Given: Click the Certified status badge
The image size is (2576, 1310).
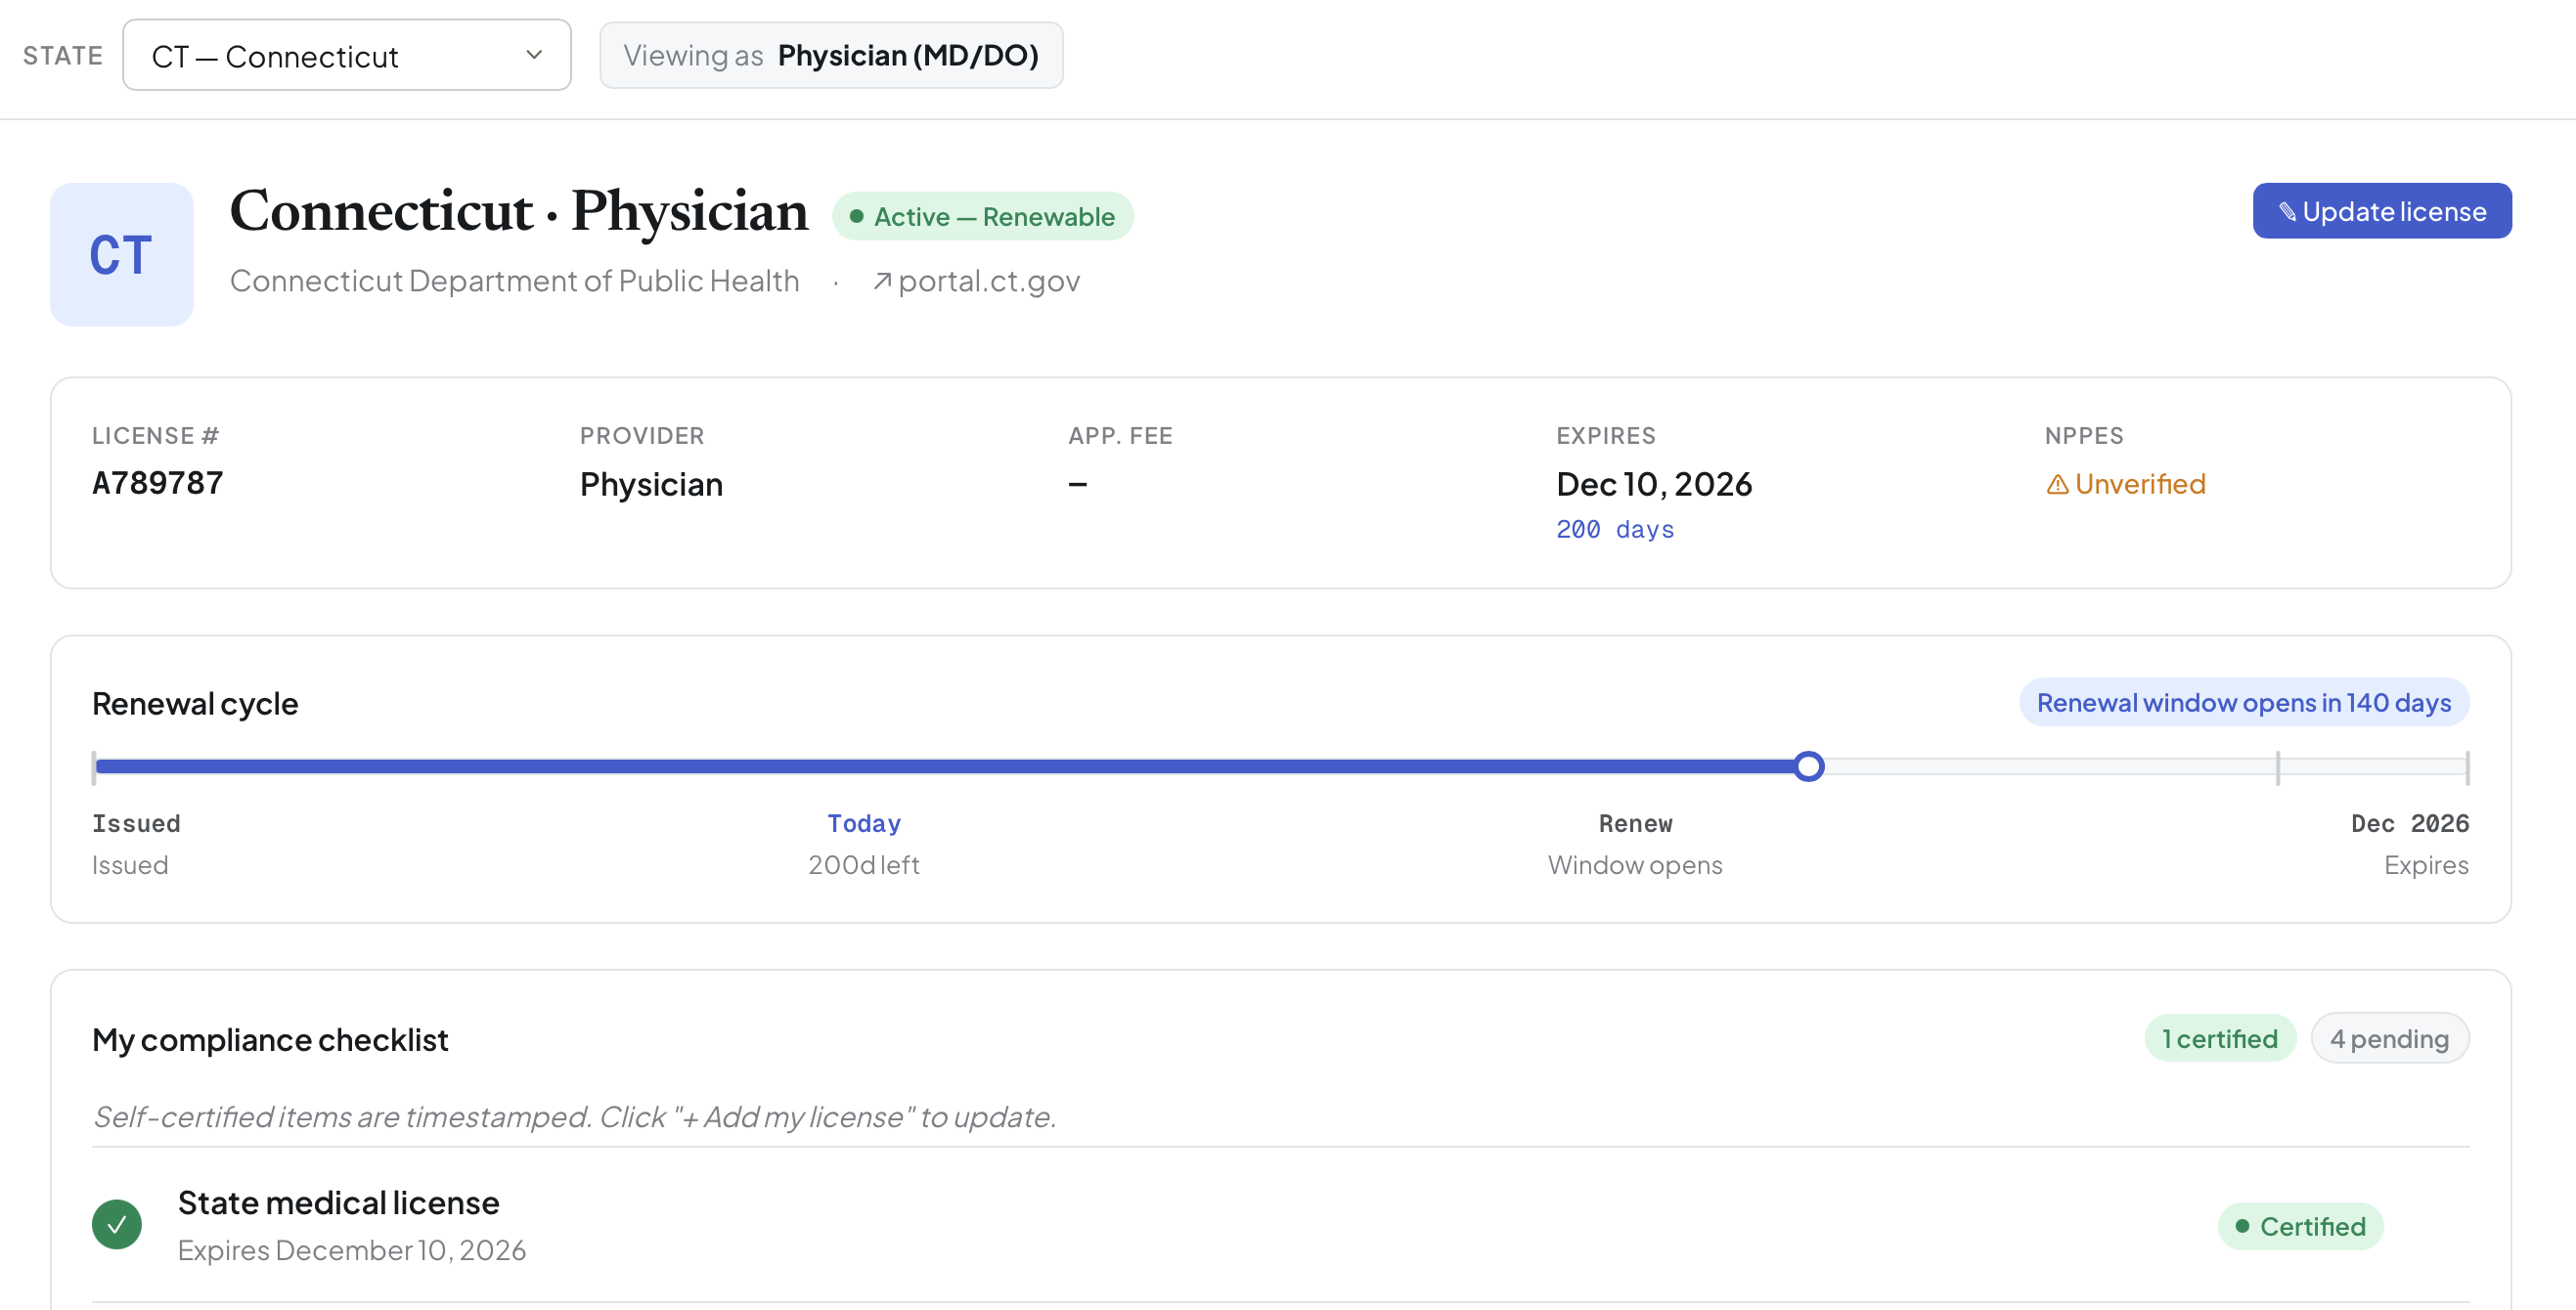Looking at the screenshot, I should (2300, 1226).
